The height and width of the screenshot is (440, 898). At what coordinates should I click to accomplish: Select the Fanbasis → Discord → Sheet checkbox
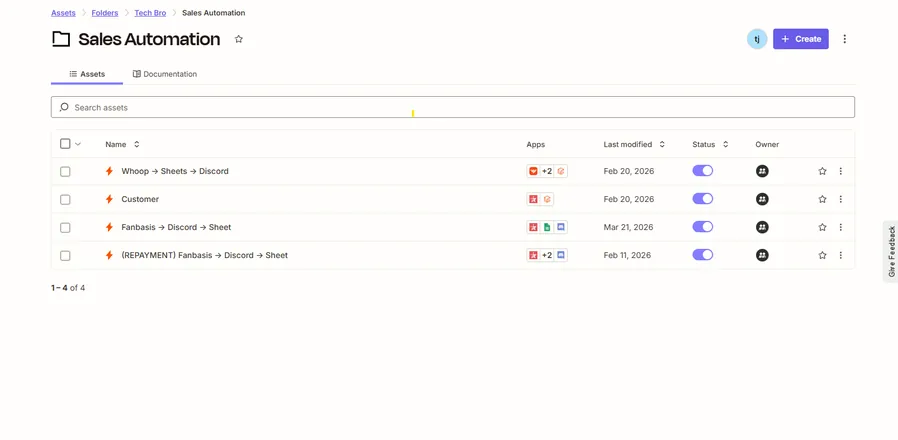(x=65, y=227)
